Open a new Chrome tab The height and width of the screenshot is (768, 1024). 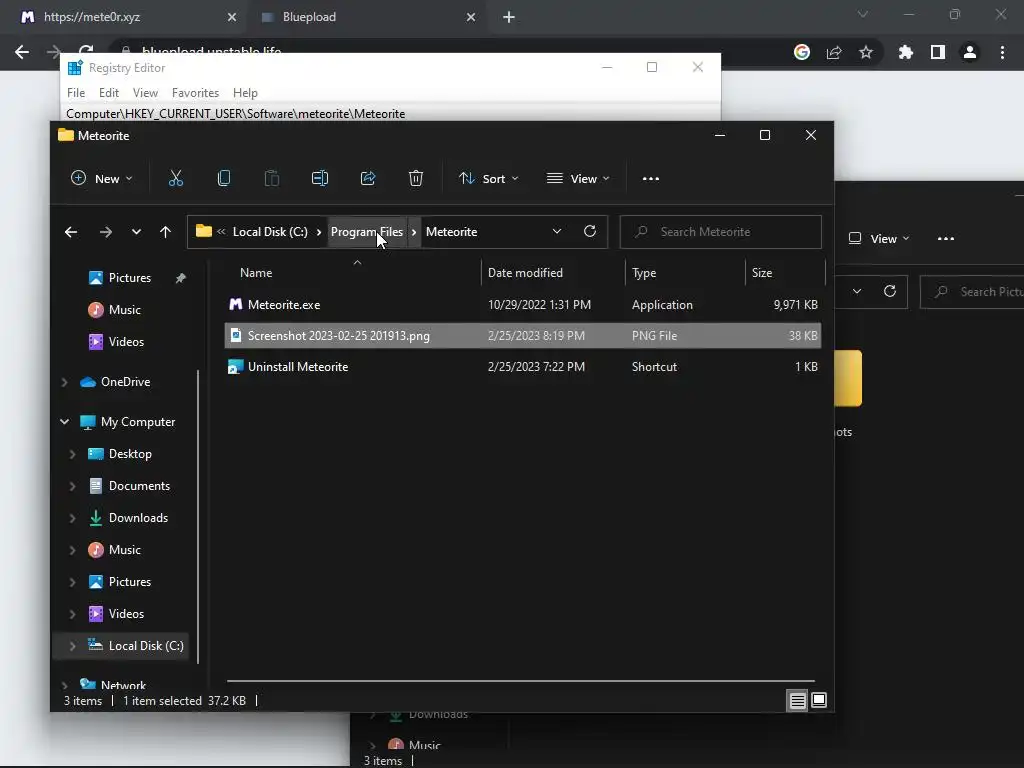point(509,17)
